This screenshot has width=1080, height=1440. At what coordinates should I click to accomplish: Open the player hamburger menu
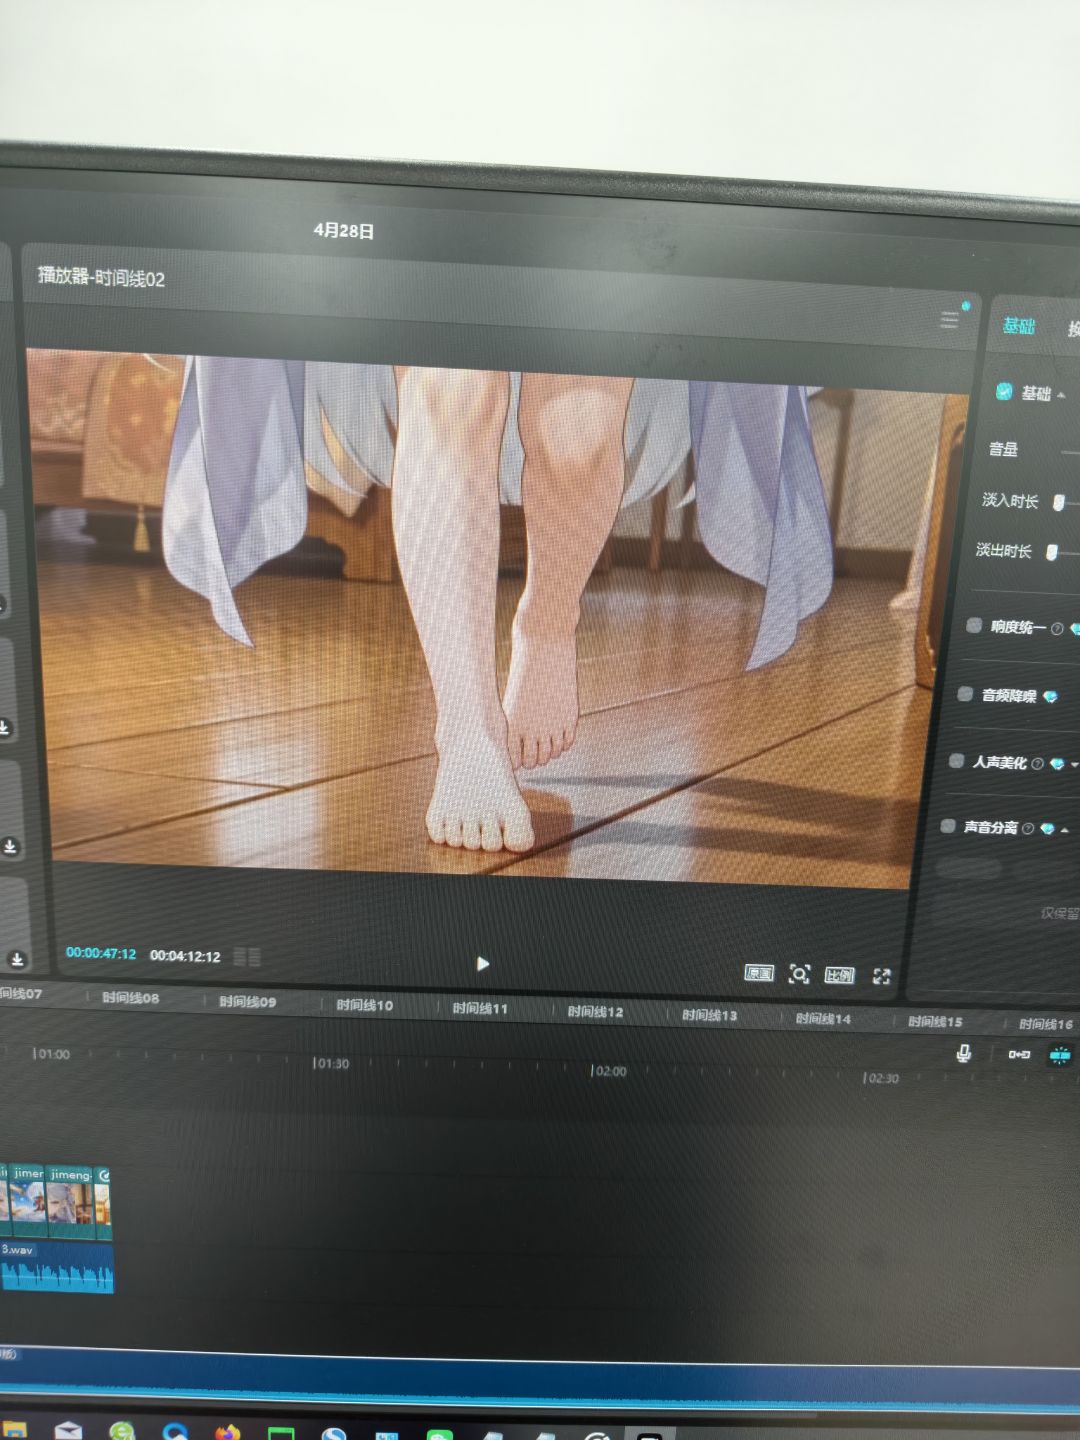pos(949,320)
